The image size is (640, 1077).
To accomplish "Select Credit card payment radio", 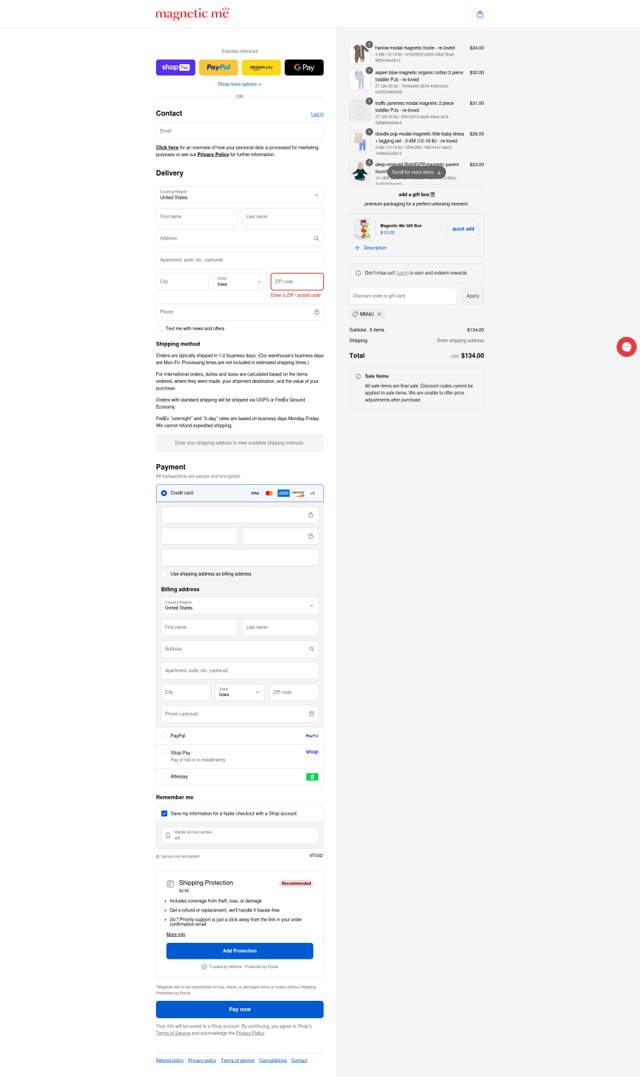I will coord(164,493).
